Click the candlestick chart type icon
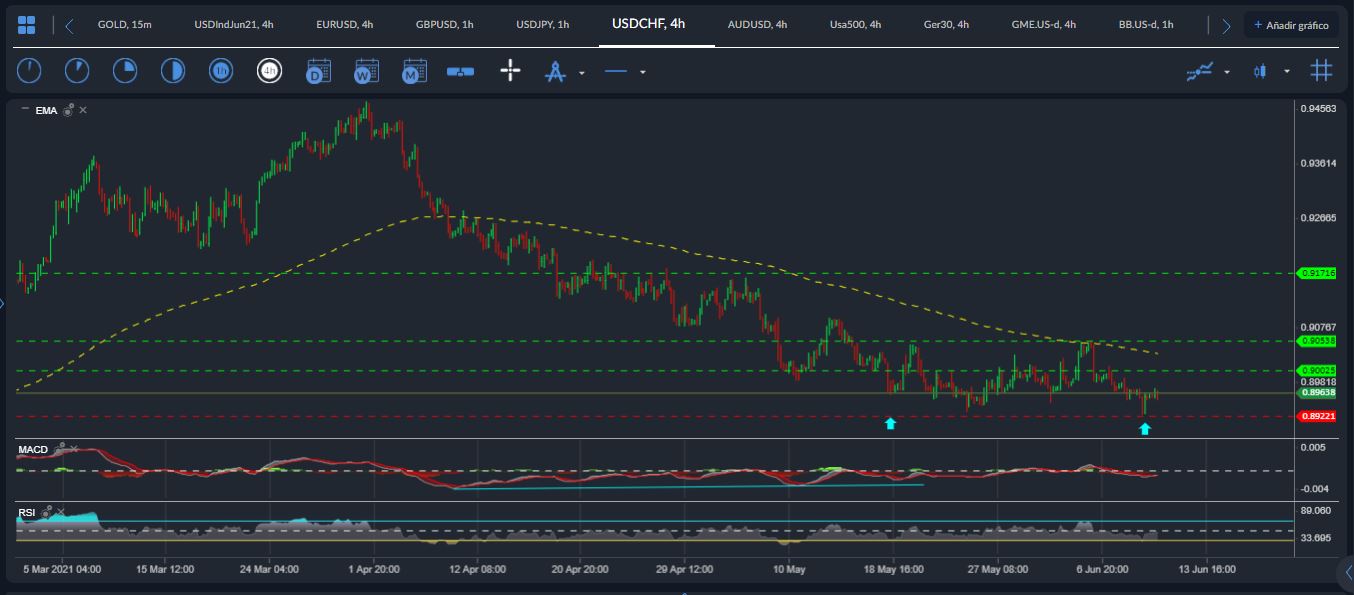 tap(1259, 71)
